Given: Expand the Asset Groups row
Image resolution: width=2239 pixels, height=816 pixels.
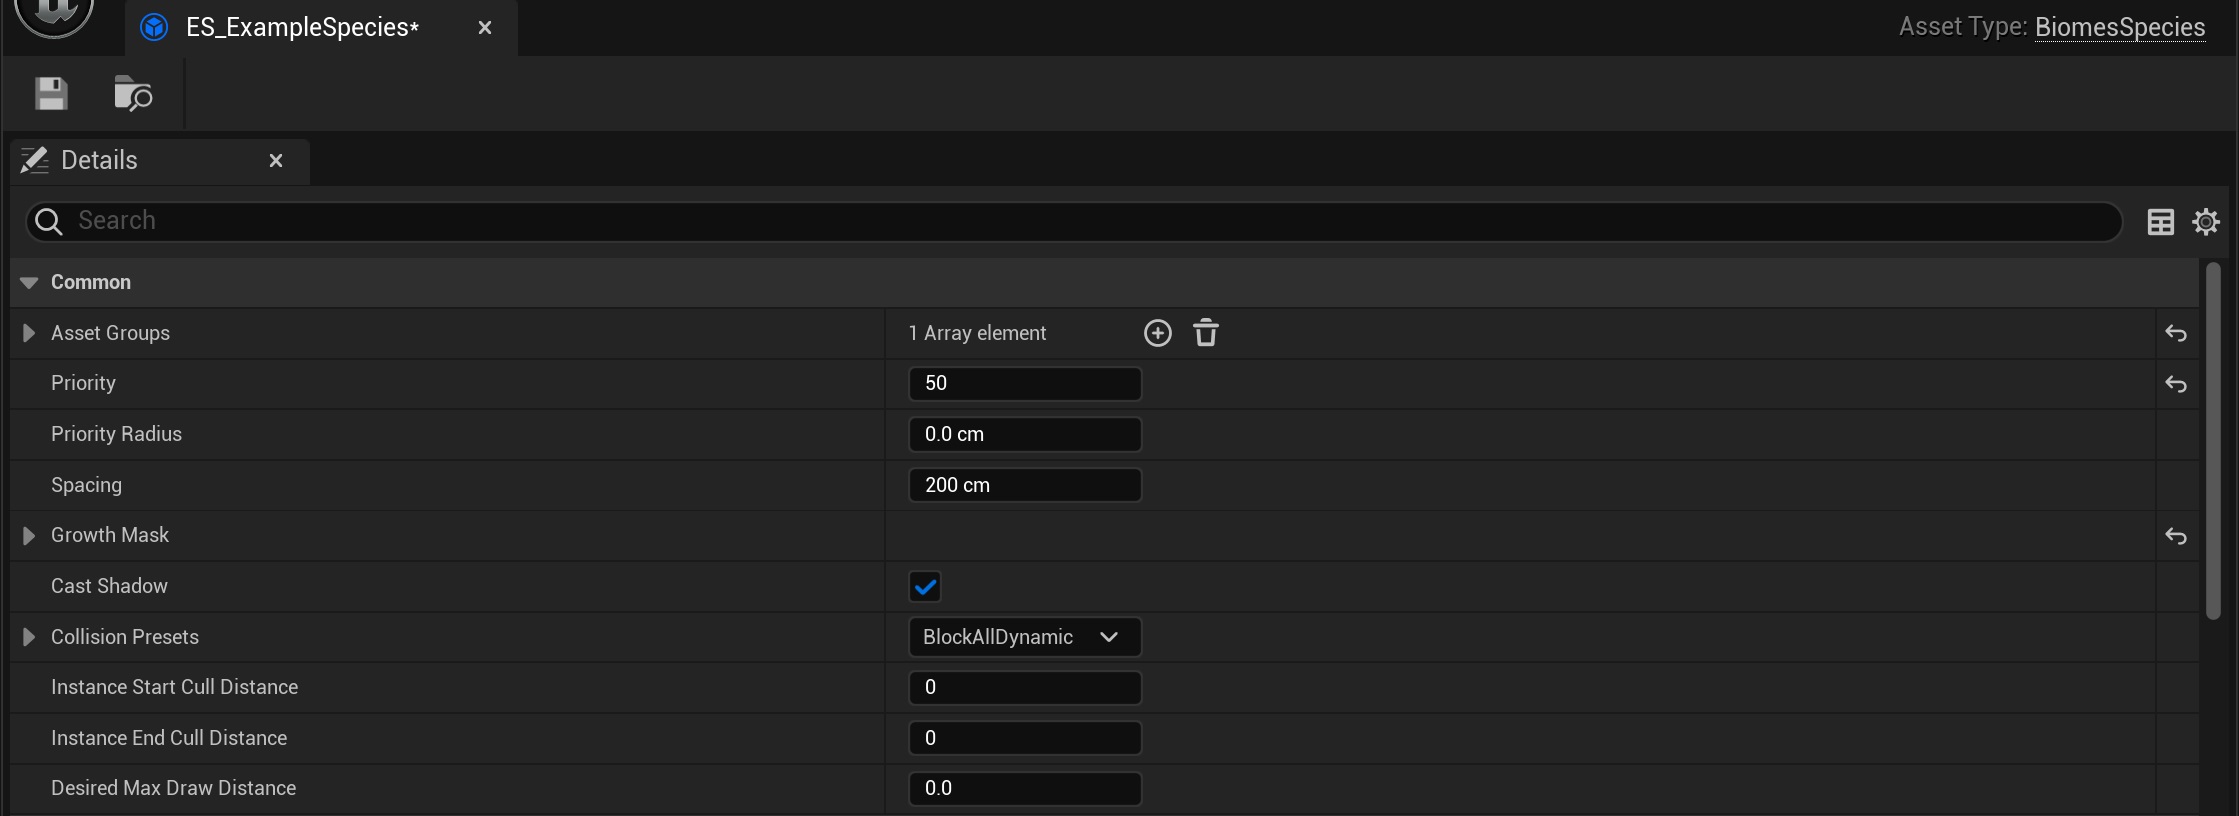Looking at the screenshot, I should click(29, 333).
